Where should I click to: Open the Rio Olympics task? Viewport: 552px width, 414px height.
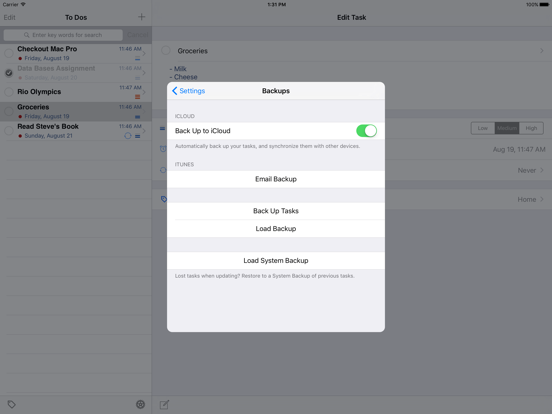pos(76,92)
